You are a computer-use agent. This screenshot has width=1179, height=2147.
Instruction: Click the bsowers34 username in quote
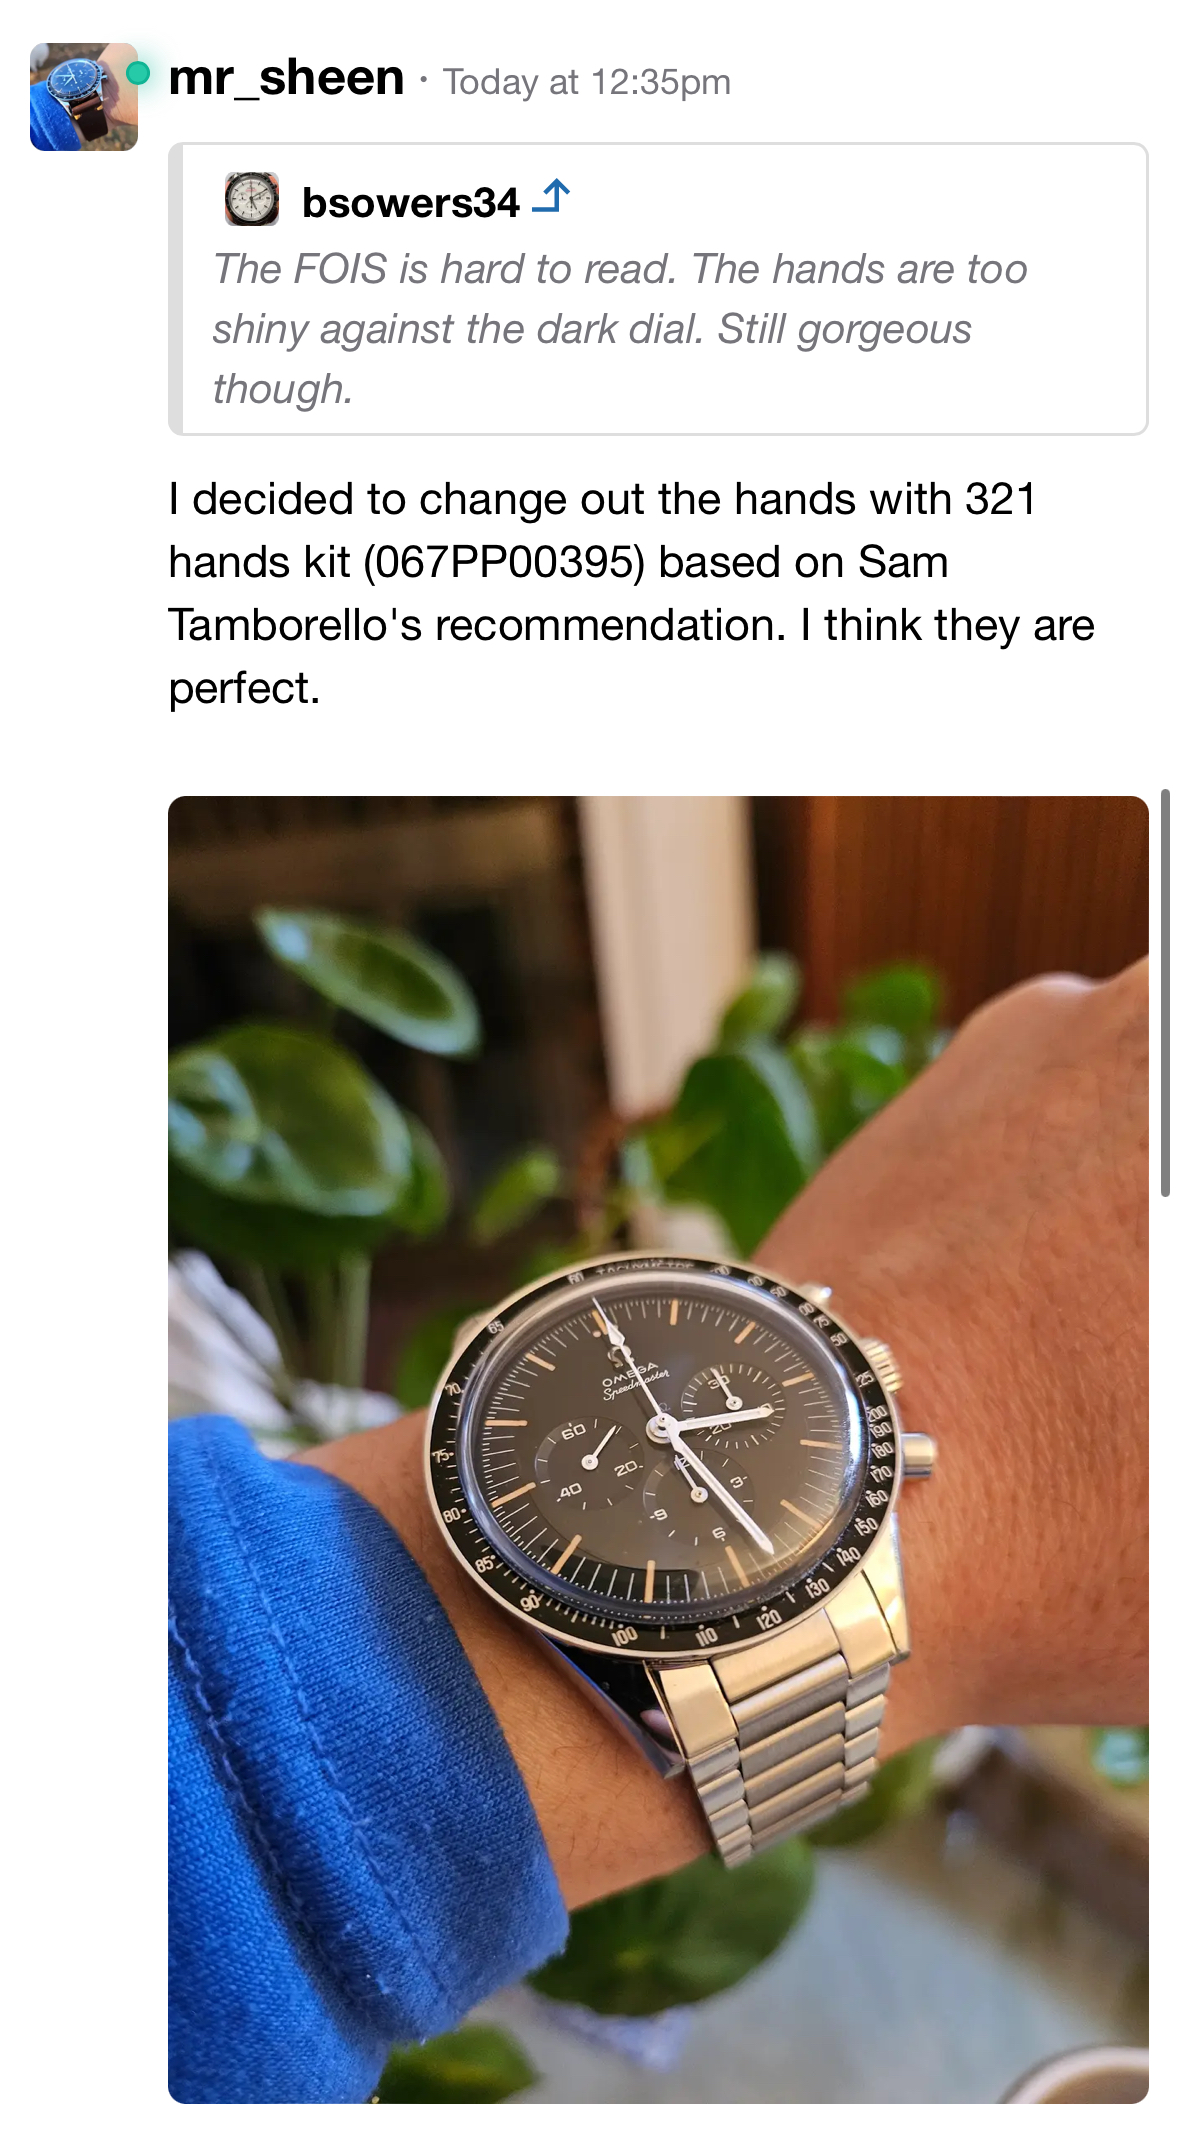tap(411, 202)
